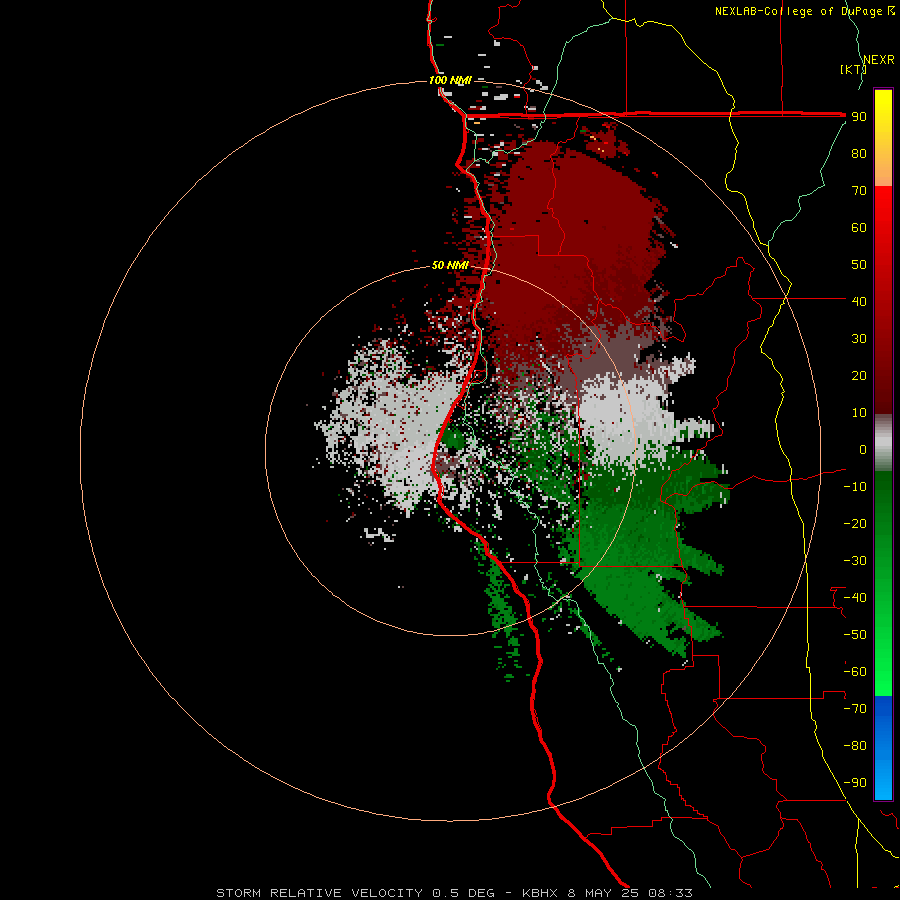
Task: Click the -20 value on the velocity scale
Action: 855,523
